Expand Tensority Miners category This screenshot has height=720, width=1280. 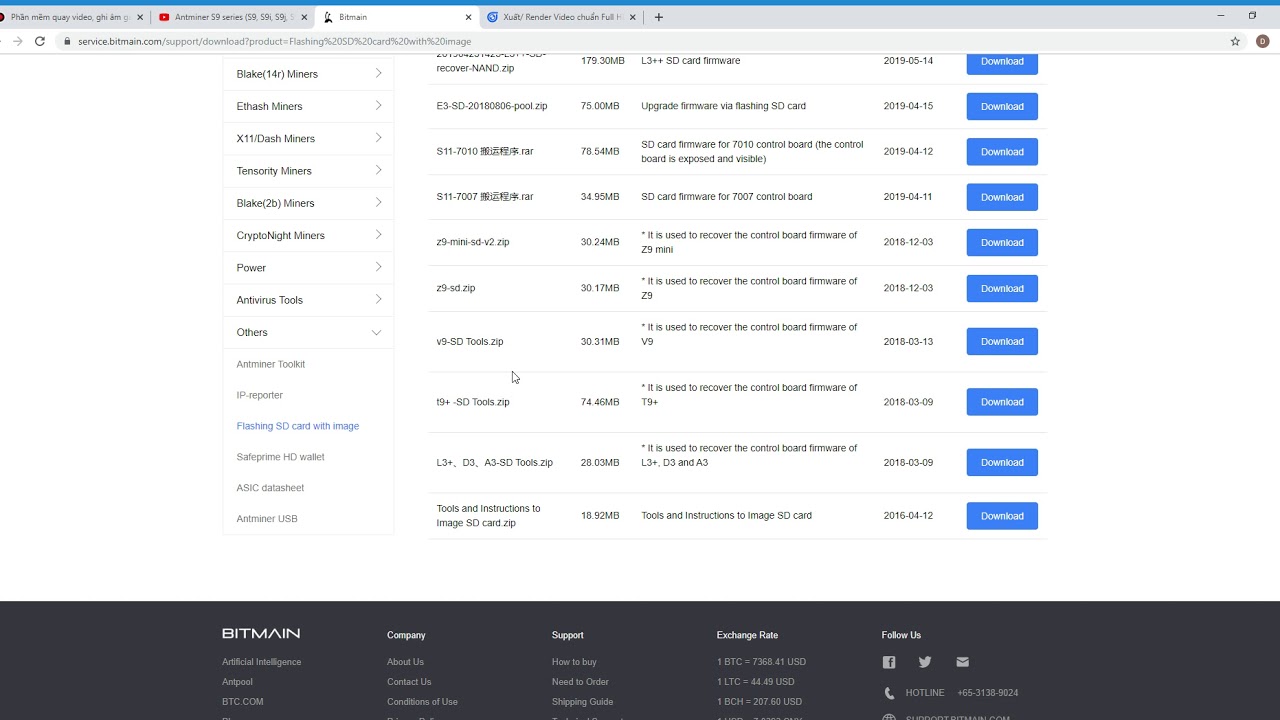pyautogui.click(x=308, y=171)
